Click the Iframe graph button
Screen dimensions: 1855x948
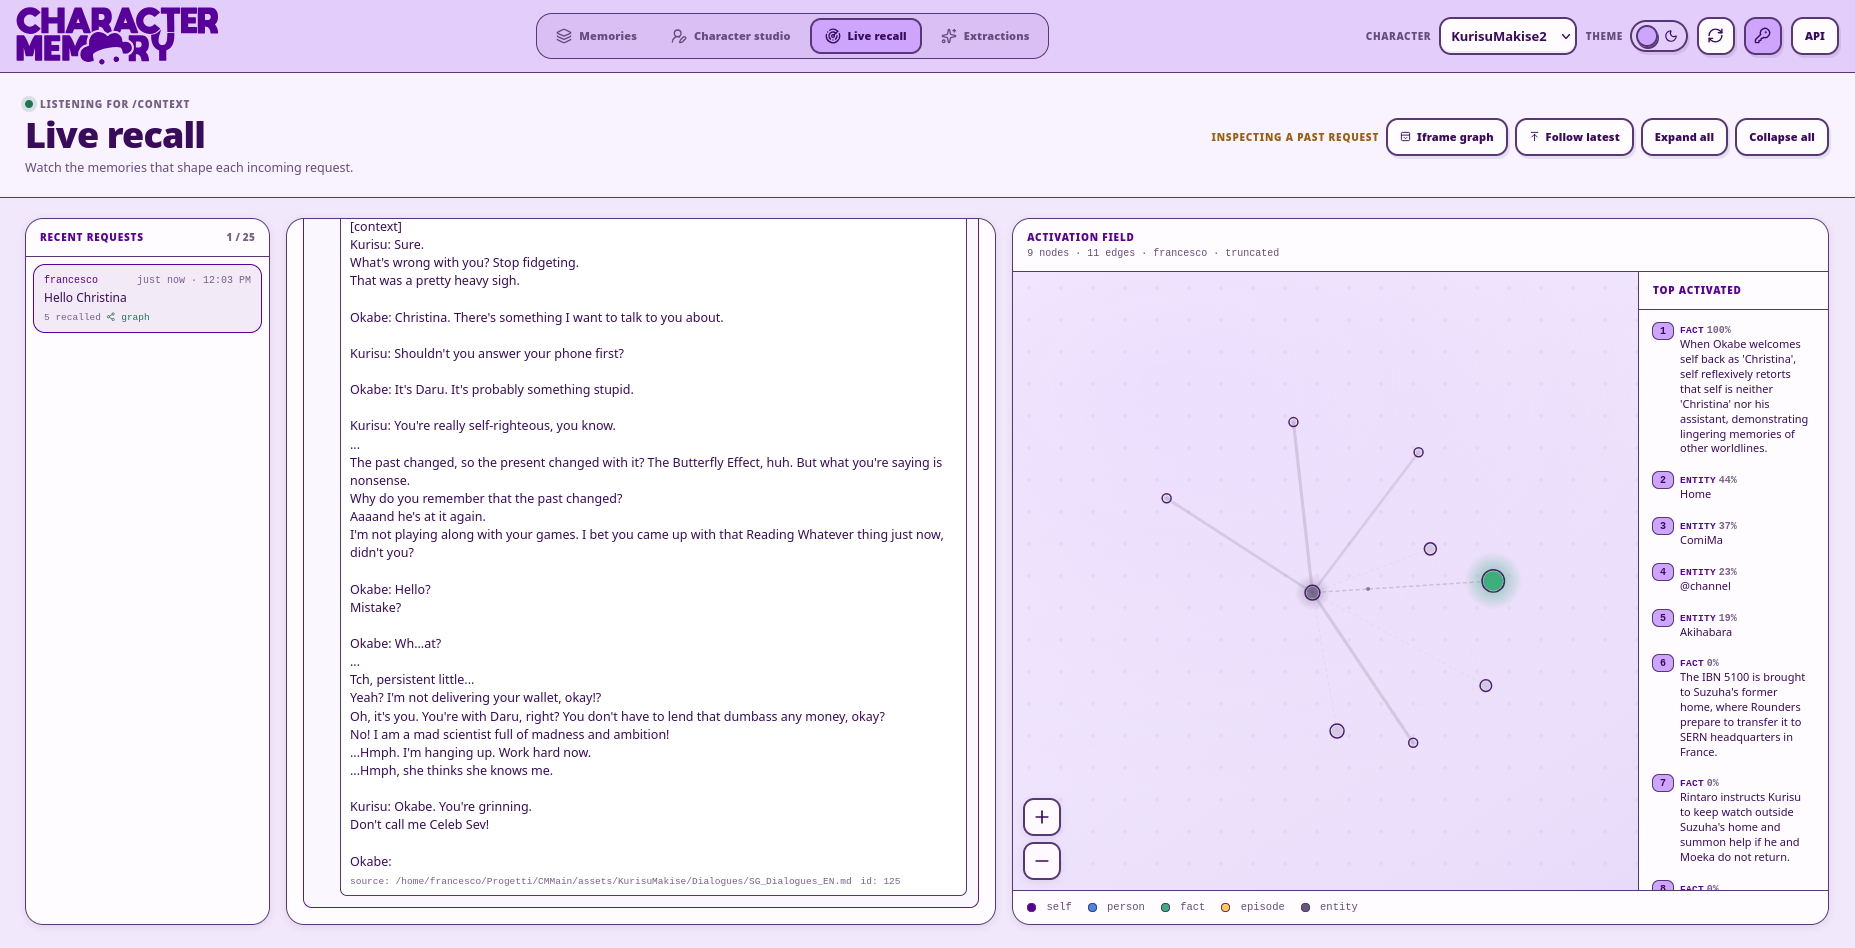[x=1447, y=137]
